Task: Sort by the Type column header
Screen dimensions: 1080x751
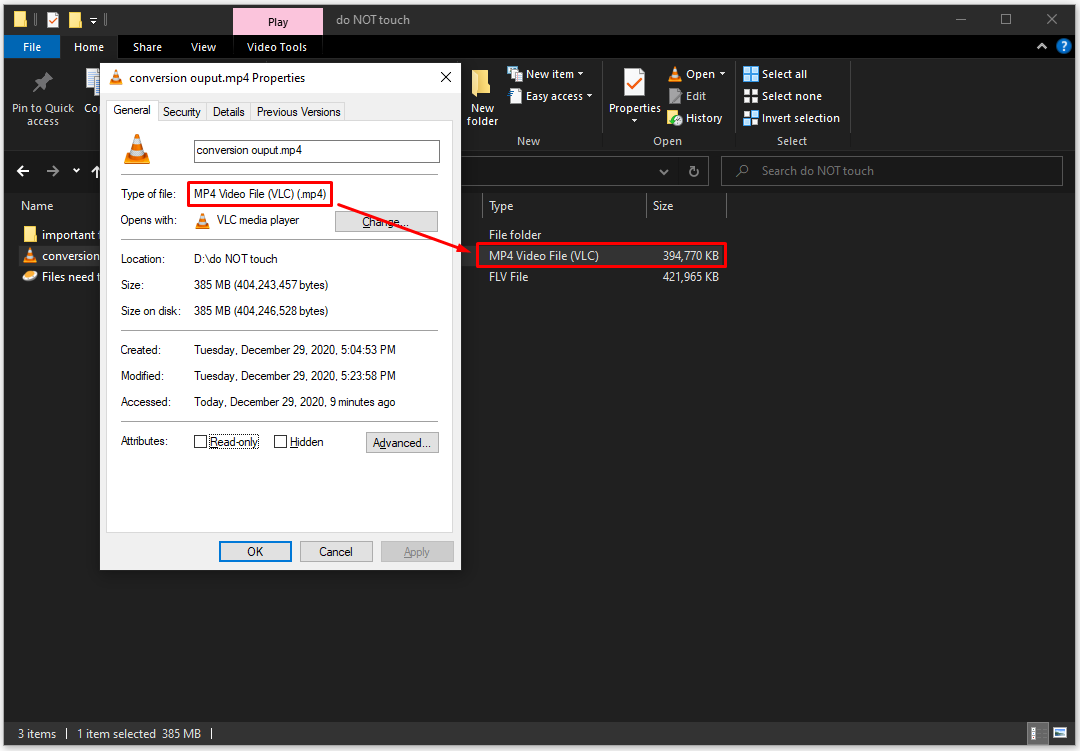Action: tap(501, 206)
